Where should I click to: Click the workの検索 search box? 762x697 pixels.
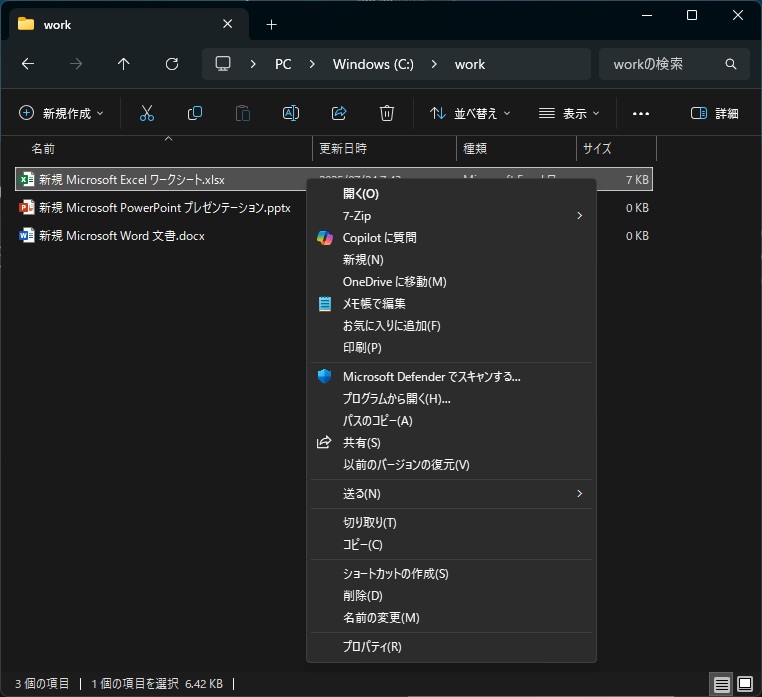coord(665,64)
